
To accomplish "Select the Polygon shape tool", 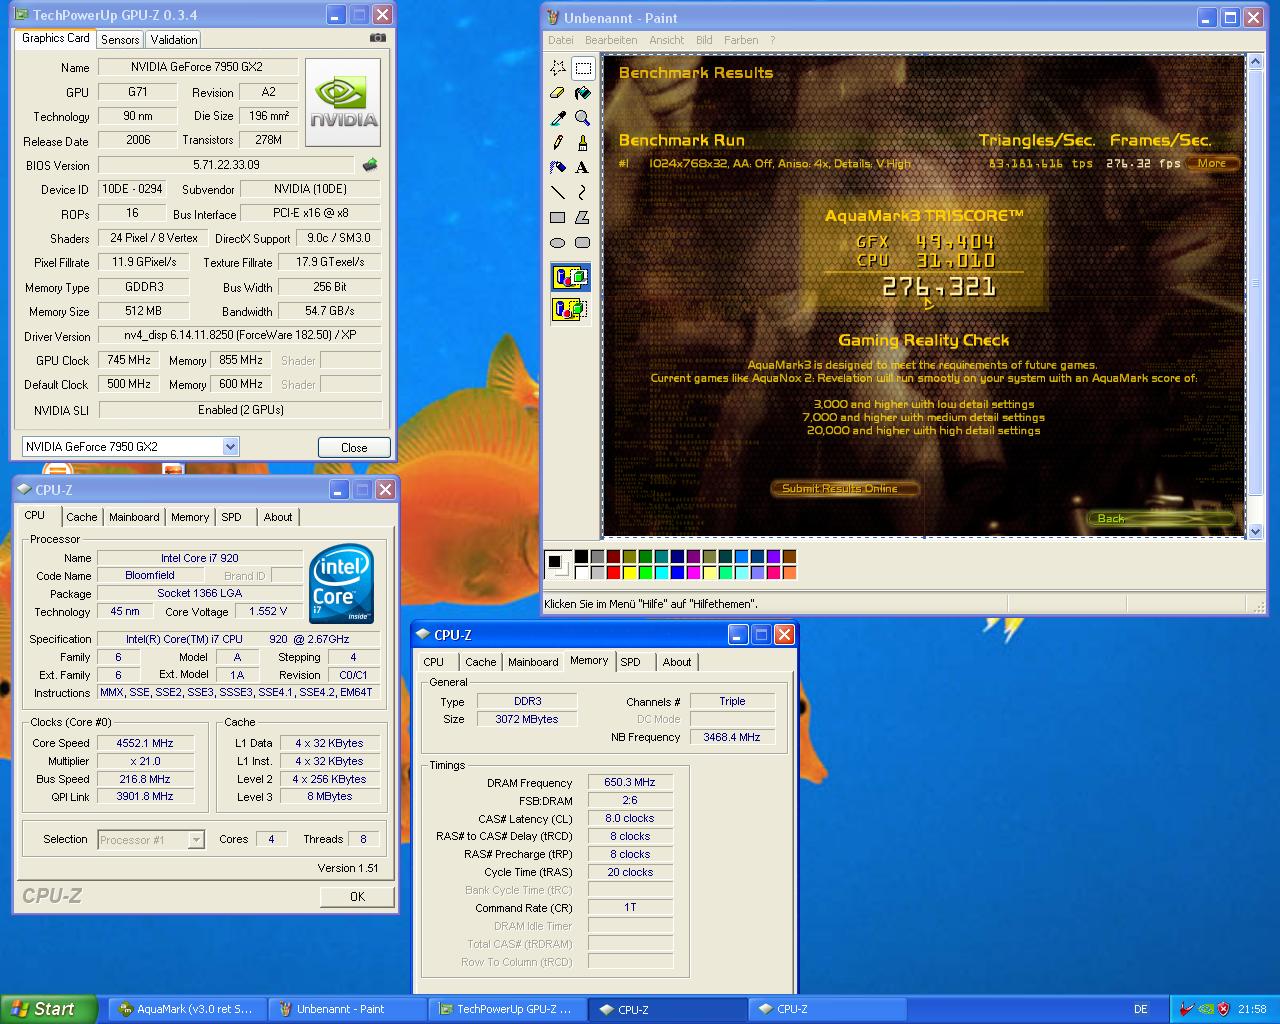I will click(x=583, y=217).
